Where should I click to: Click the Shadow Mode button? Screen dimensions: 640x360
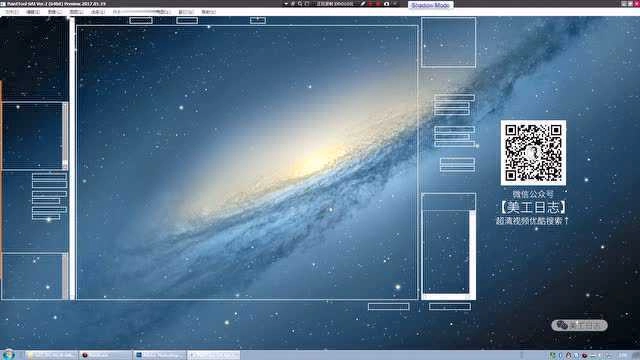[x=430, y=5]
